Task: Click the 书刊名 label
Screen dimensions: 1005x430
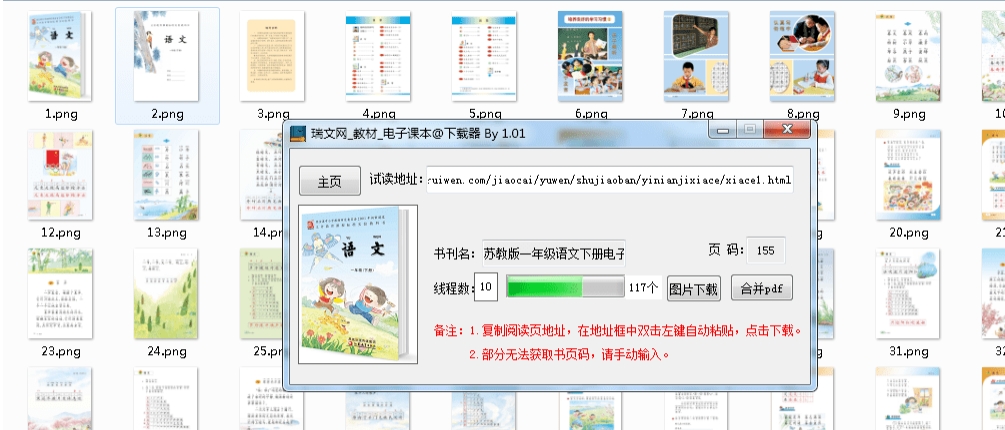Action: 456,254
